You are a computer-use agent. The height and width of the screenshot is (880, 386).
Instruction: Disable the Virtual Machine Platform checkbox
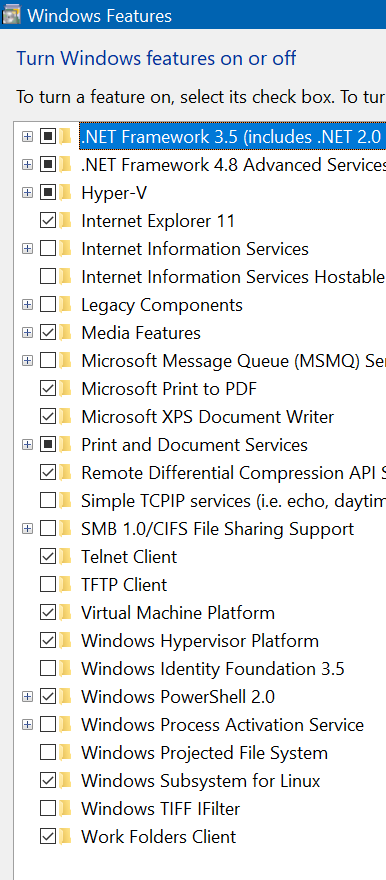[x=48, y=613]
